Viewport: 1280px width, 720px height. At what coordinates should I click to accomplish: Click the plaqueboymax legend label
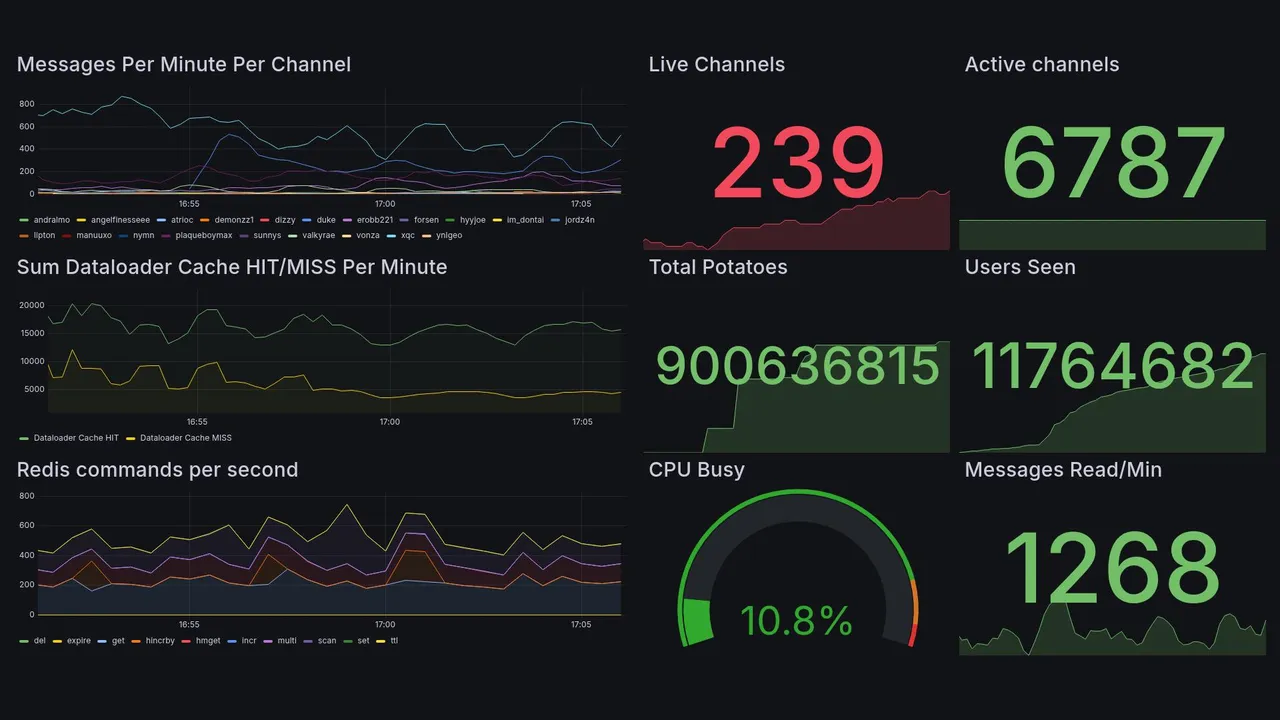pyautogui.click(x=204, y=235)
